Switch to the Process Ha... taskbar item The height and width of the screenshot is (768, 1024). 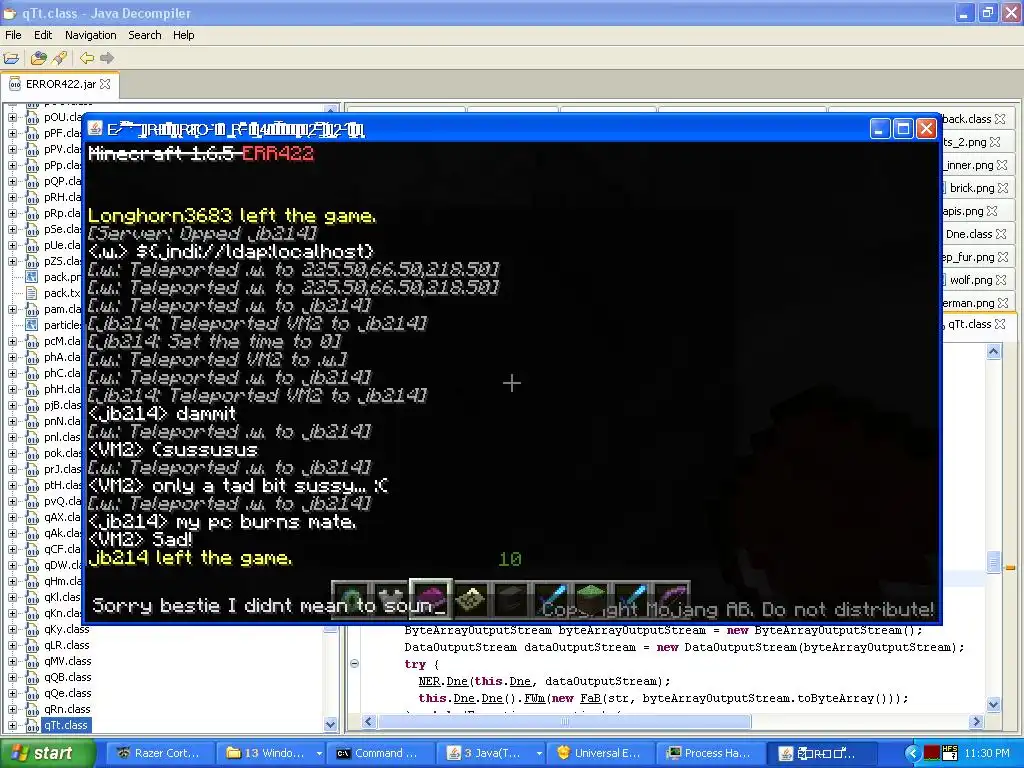709,753
